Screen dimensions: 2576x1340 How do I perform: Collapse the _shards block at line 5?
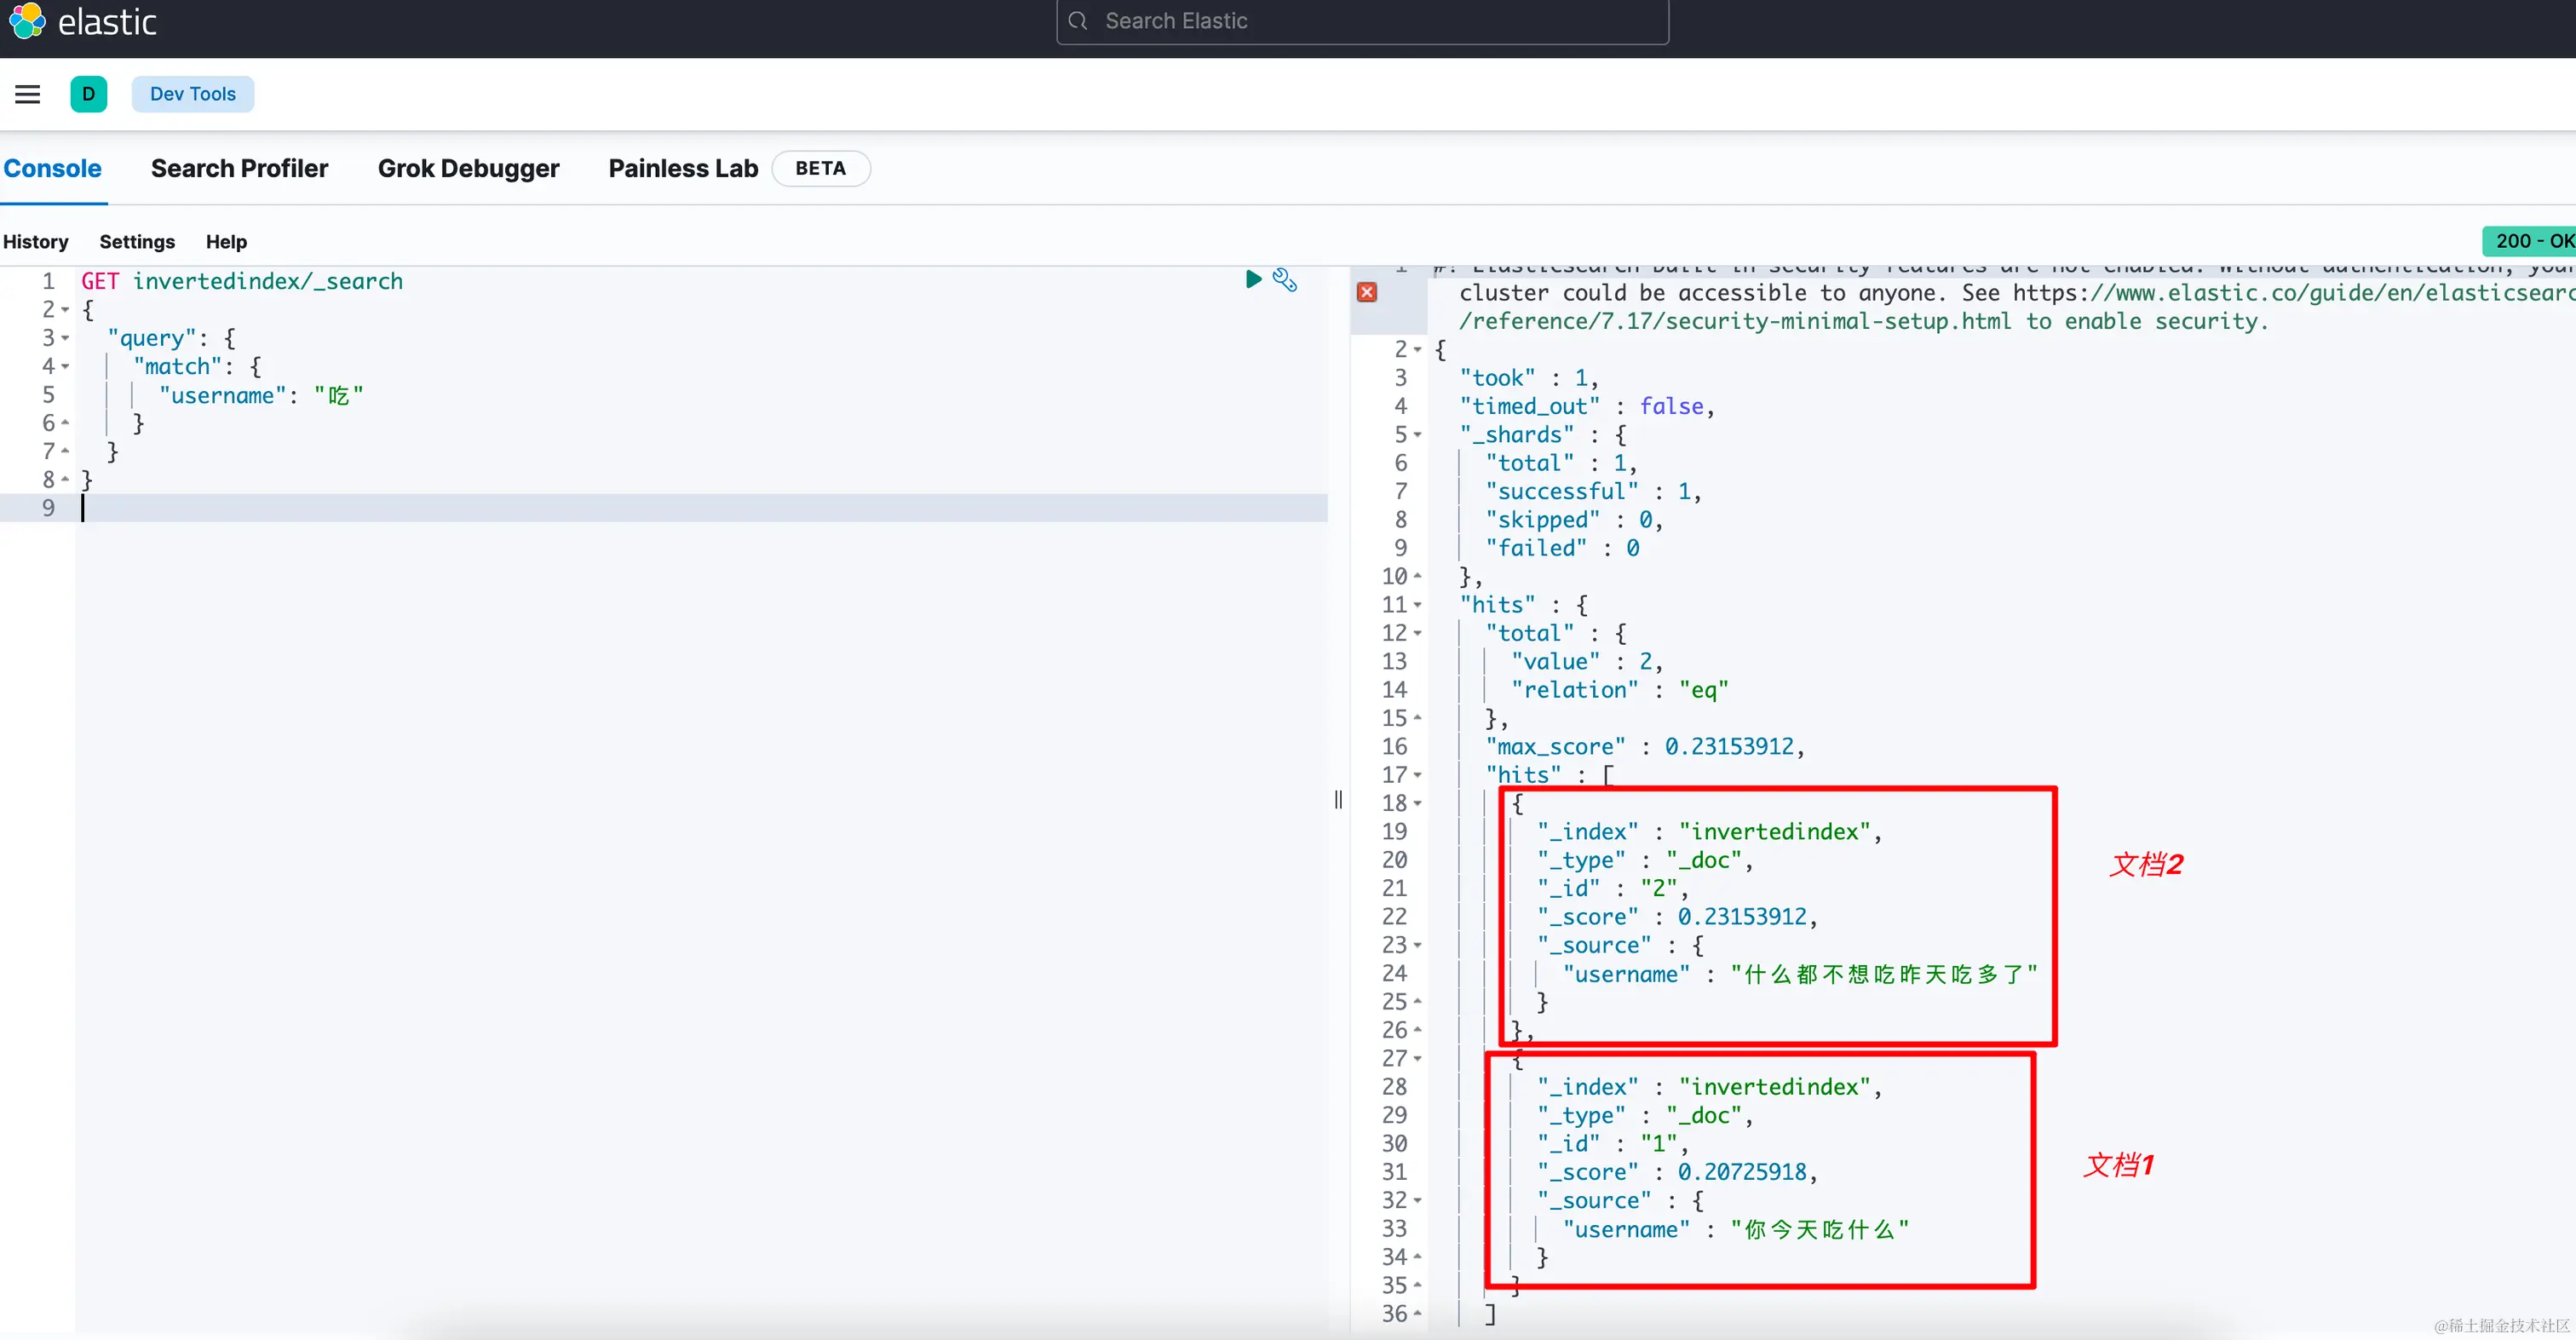1417,434
